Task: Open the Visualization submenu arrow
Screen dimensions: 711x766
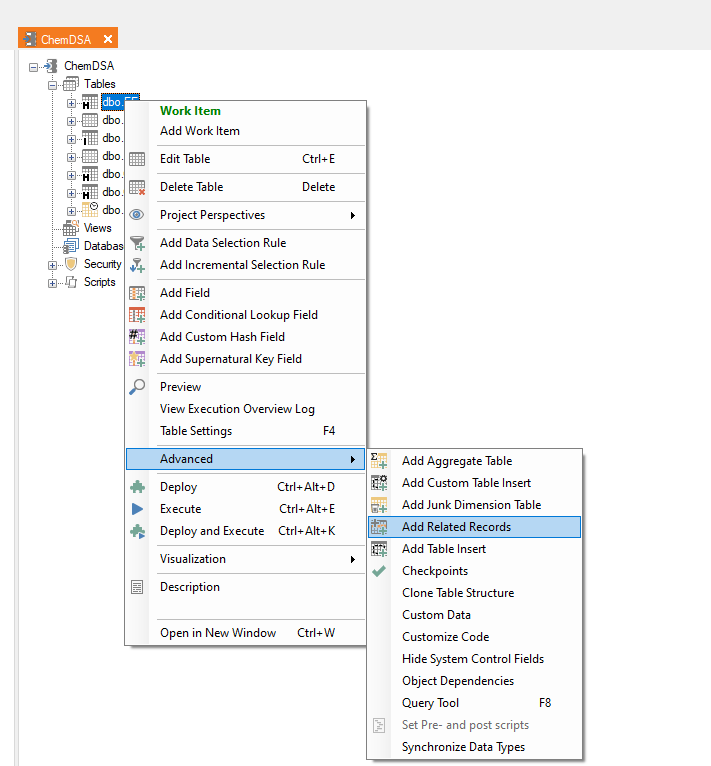Action: coord(352,559)
